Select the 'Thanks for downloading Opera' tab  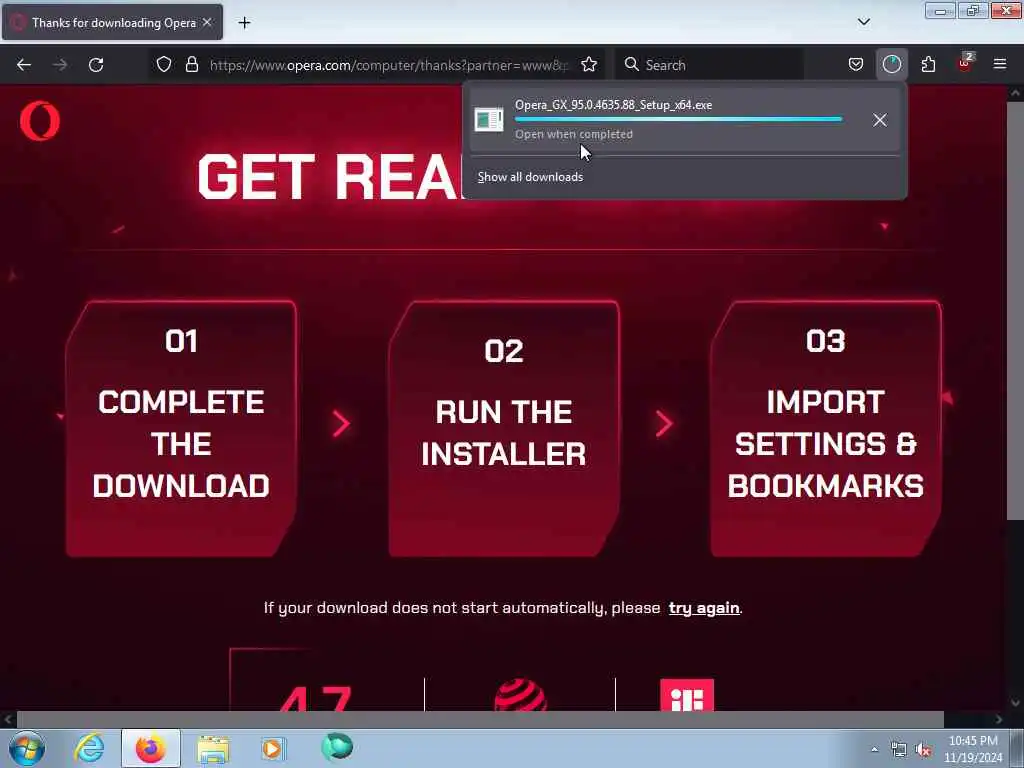coord(112,22)
